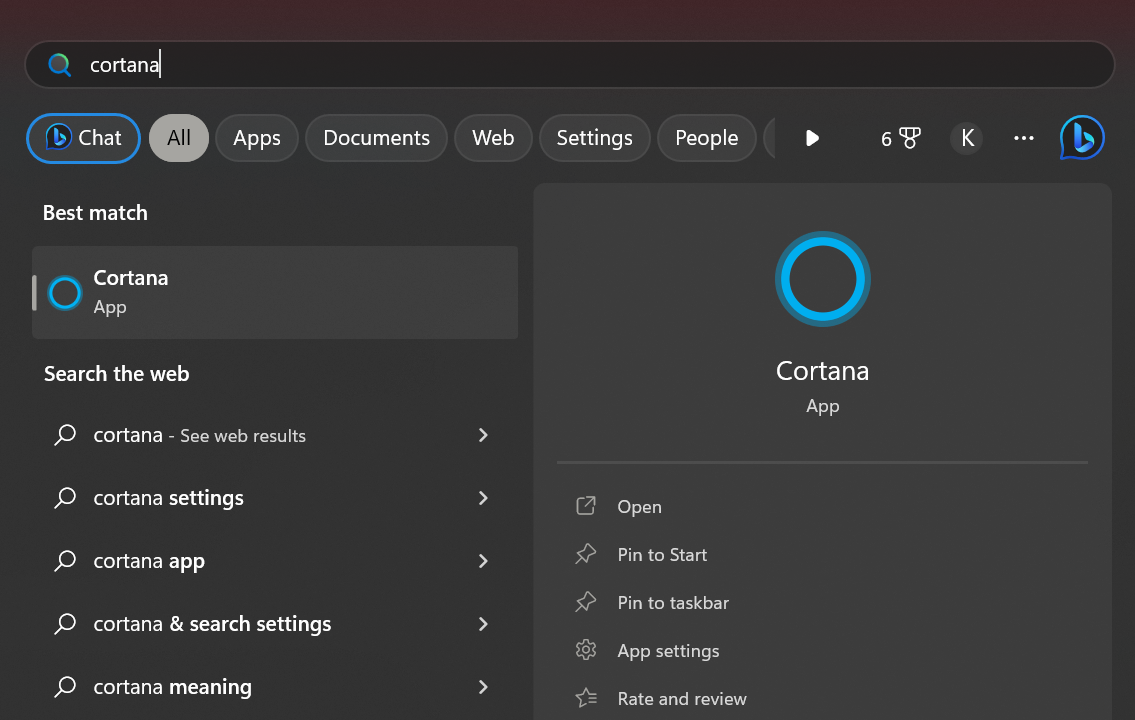This screenshot has width=1135, height=720.
Task: Click the magnifier icon beside 'cortana settings'
Action: click(x=65, y=498)
